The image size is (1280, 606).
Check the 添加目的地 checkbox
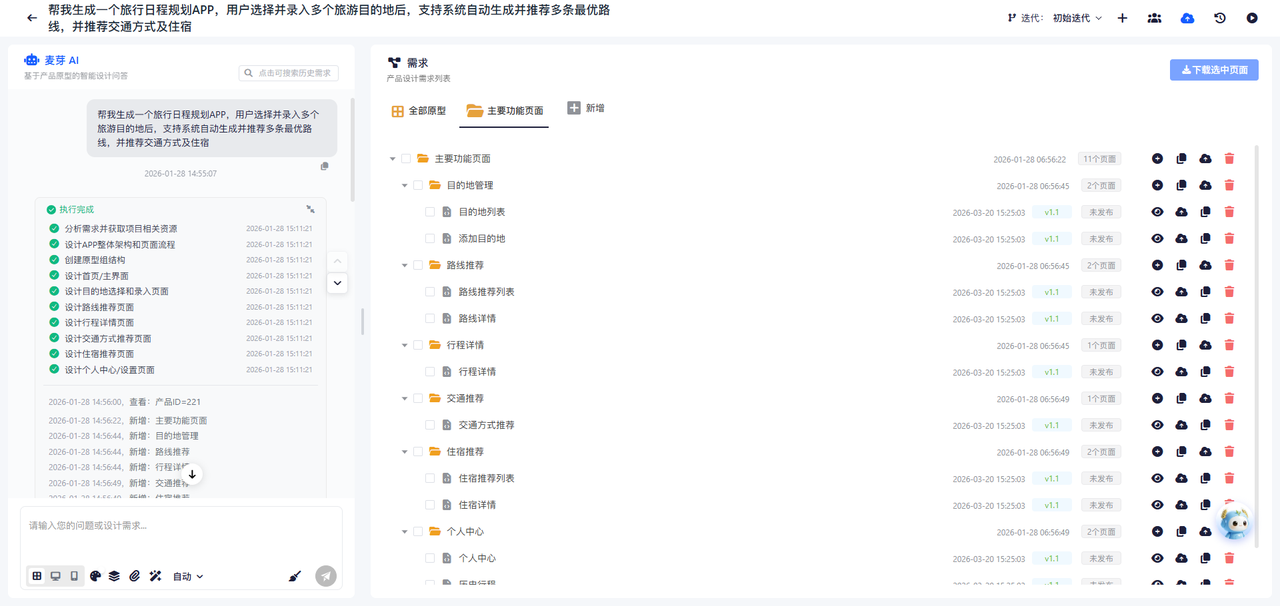tap(430, 239)
